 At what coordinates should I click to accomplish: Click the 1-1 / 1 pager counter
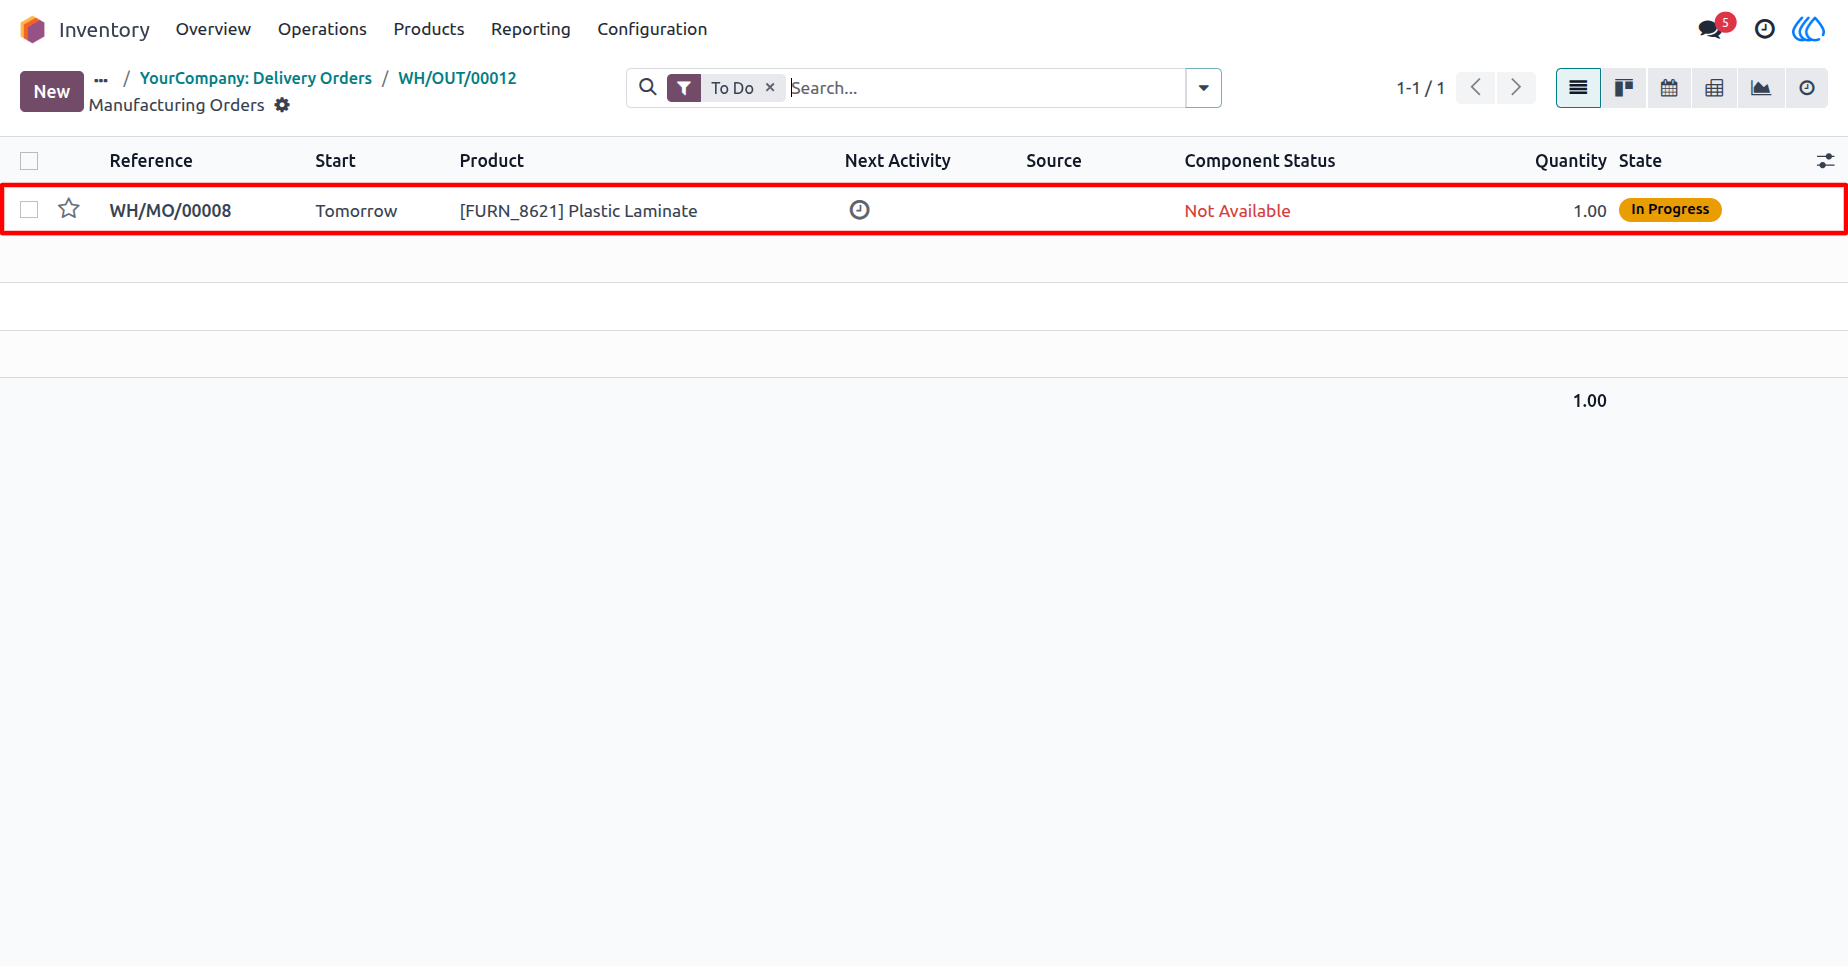pyautogui.click(x=1420, y=88)
